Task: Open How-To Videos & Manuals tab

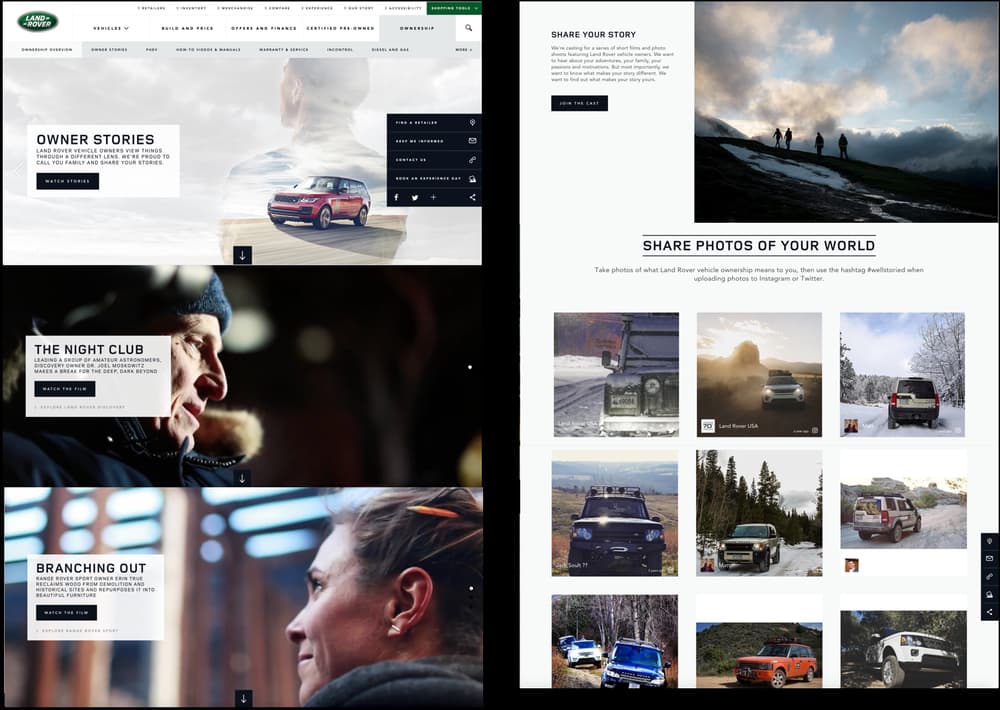Action: click(209, 49)
